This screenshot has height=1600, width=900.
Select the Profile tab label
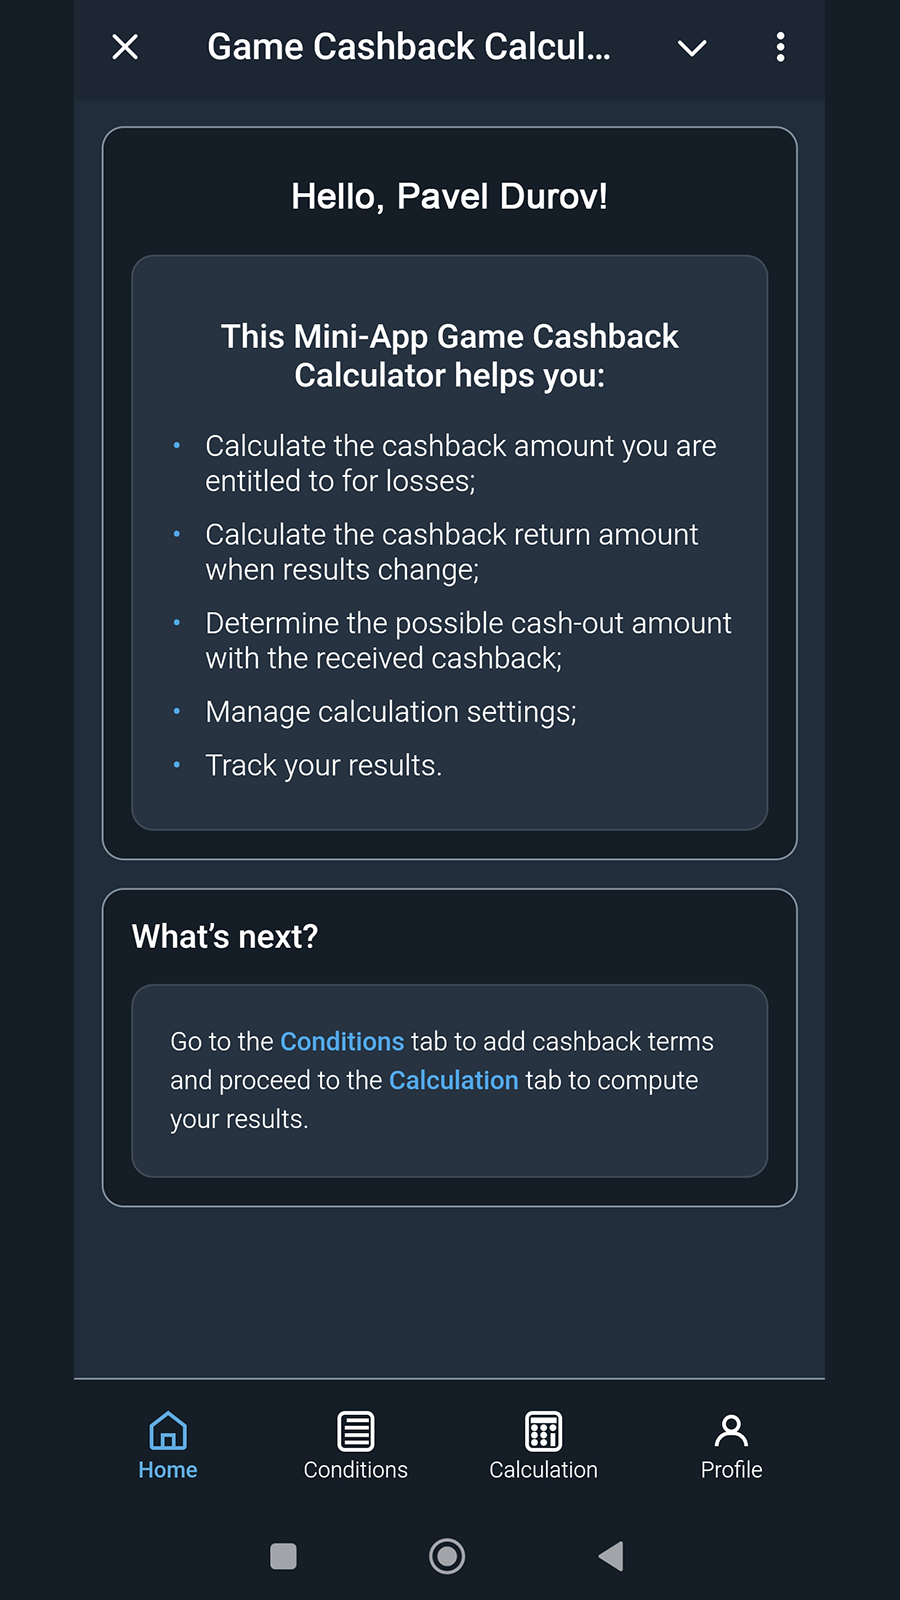(x=731, y=1470)
